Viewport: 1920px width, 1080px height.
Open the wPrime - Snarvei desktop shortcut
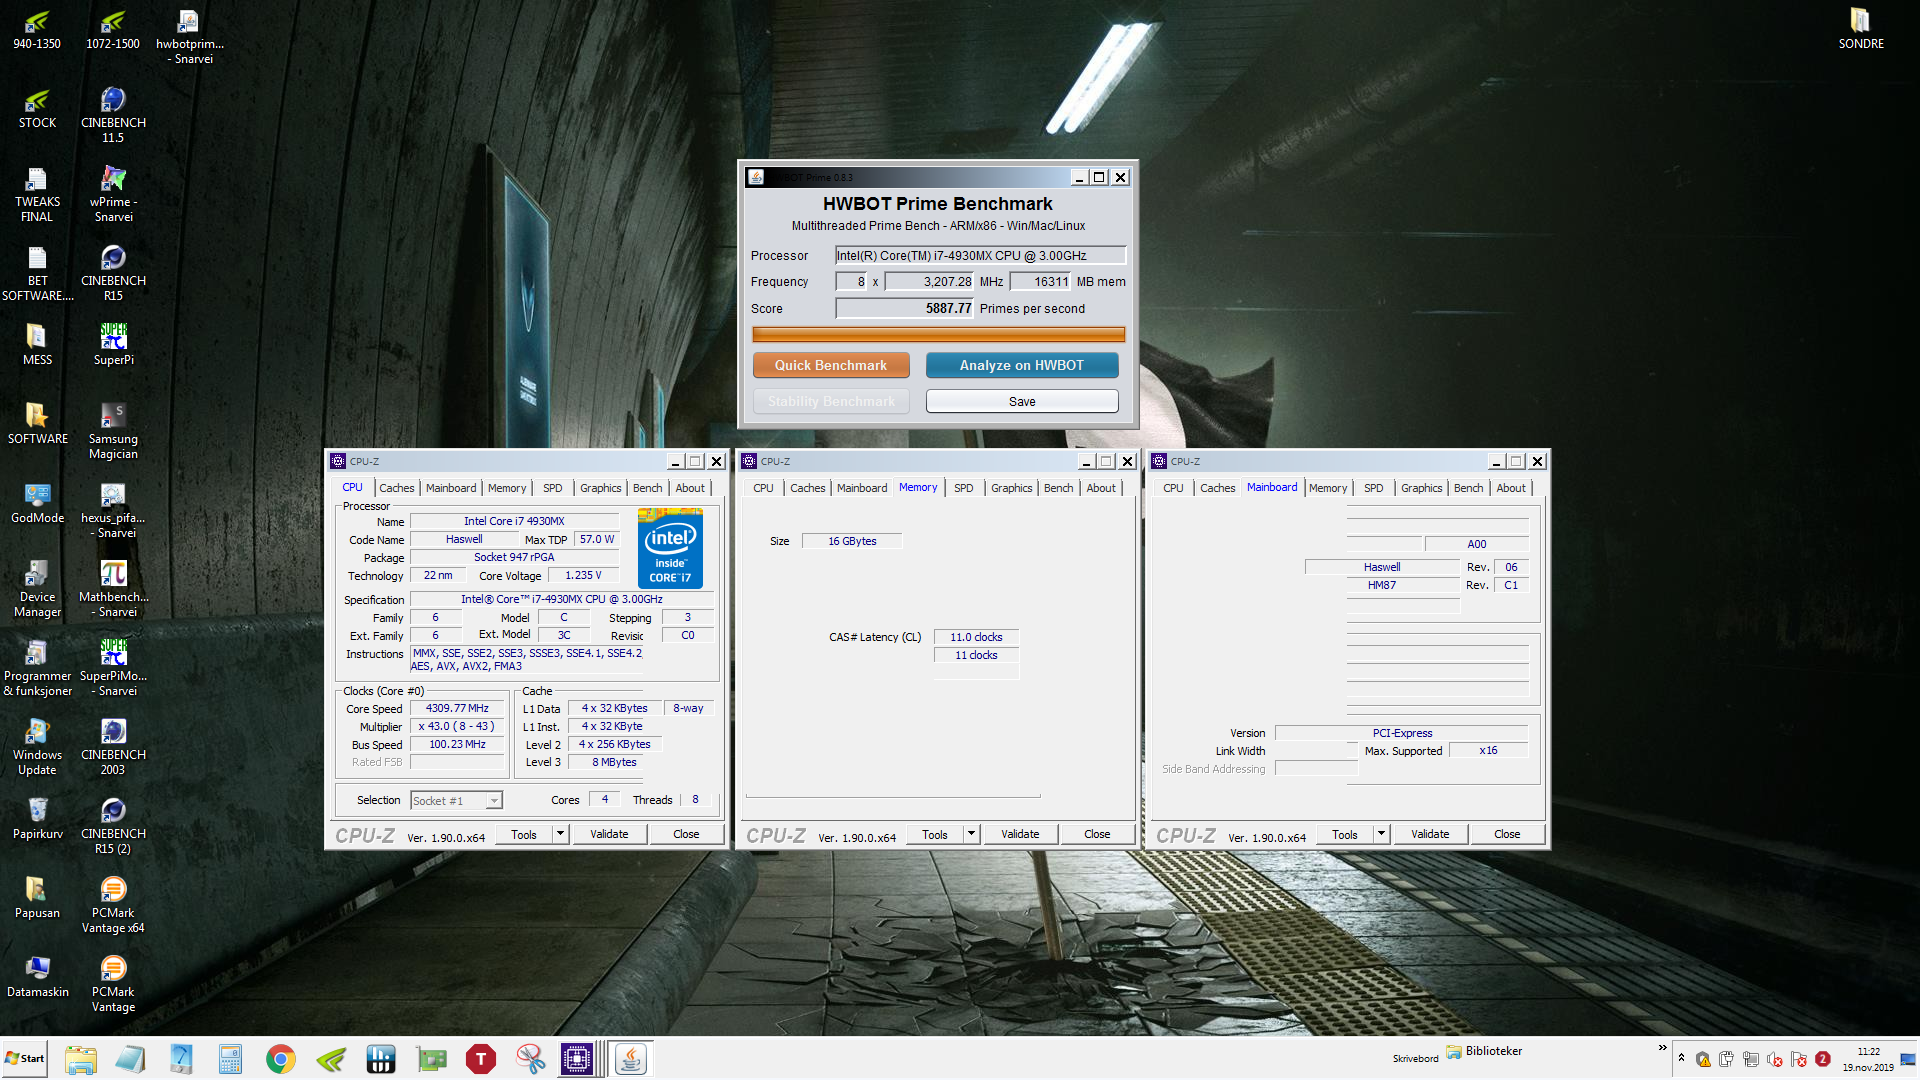[113, 194]
